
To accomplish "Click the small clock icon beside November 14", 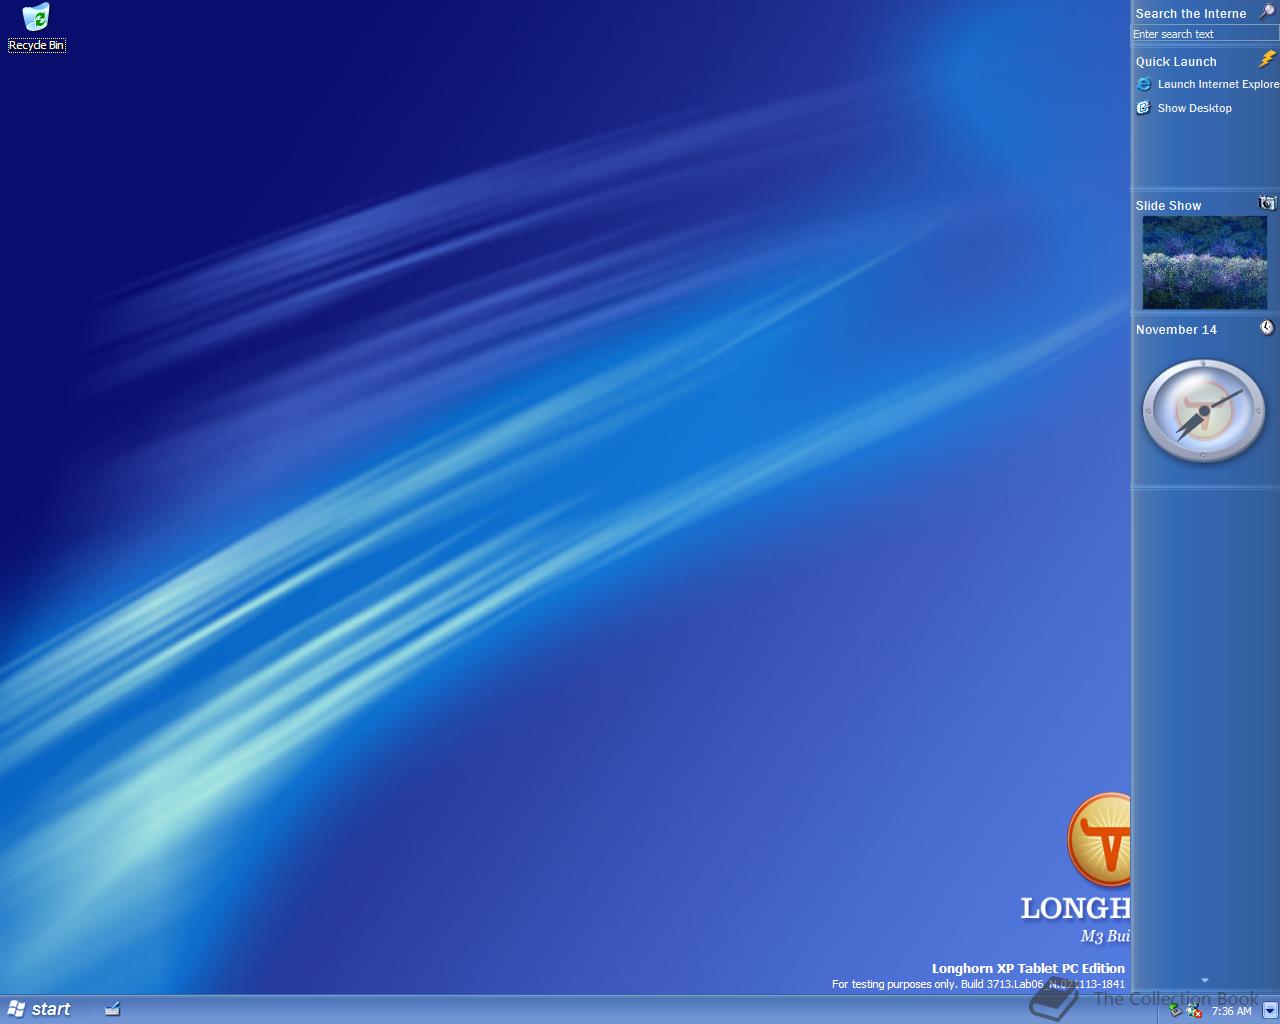I will (1267, 328).
